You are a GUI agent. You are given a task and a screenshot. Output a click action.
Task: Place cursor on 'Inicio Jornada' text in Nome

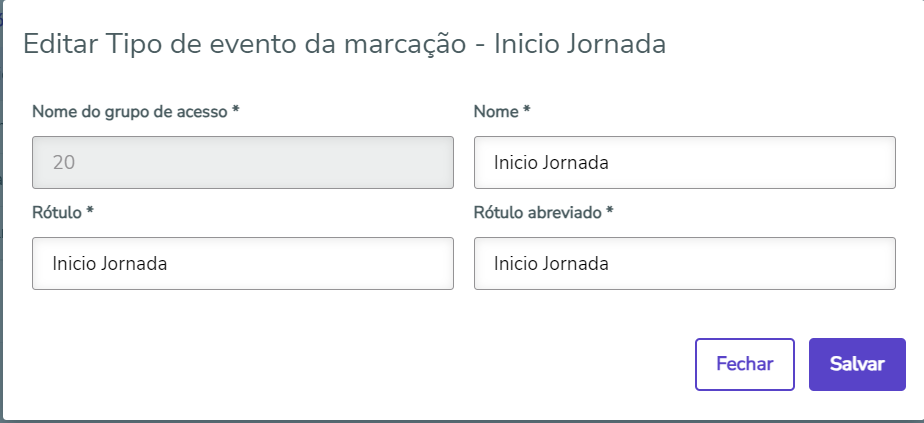(551, 162)
